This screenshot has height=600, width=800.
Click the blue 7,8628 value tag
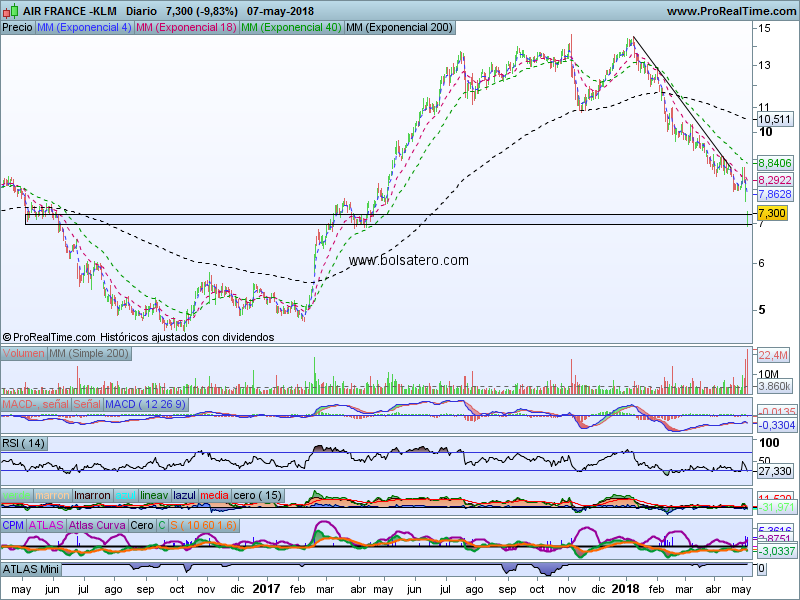pyautogui.click(x=775, y=194)
